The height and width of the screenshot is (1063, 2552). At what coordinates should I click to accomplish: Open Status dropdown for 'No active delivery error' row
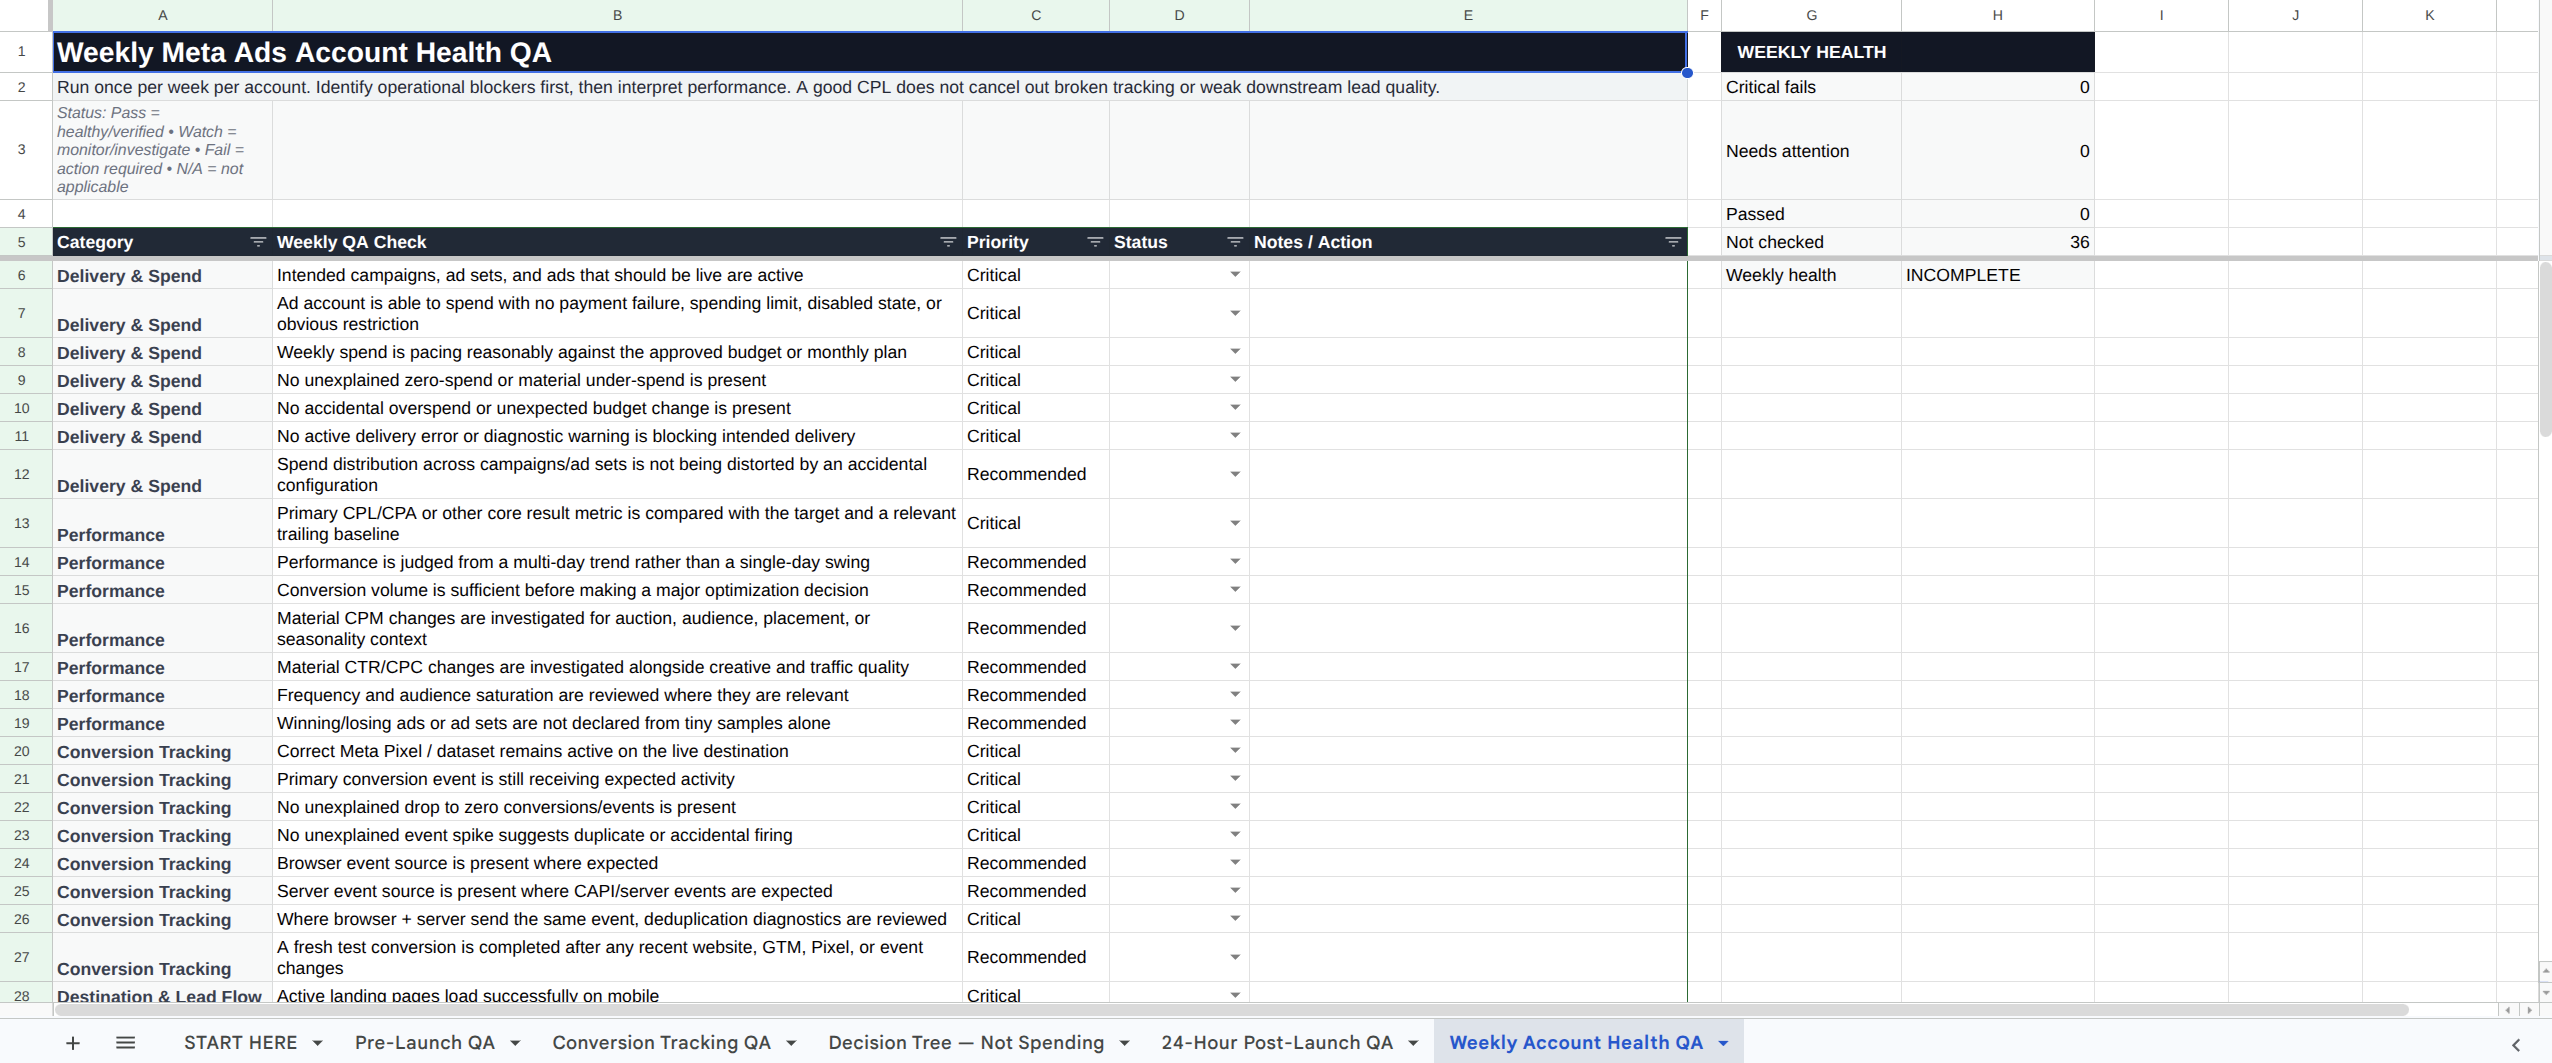[1235, 436]
